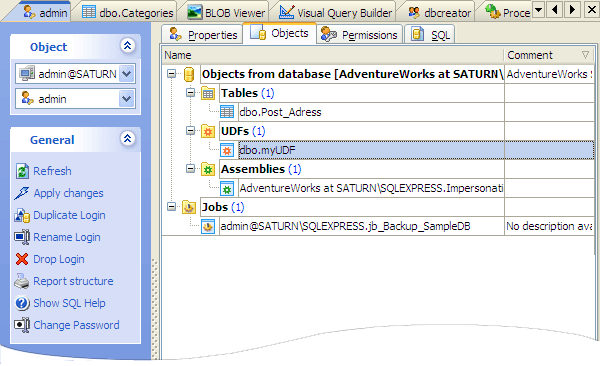Click the UDFs folder icon
The height and width of the screenshot is (366, 600).
click(208, 131)
